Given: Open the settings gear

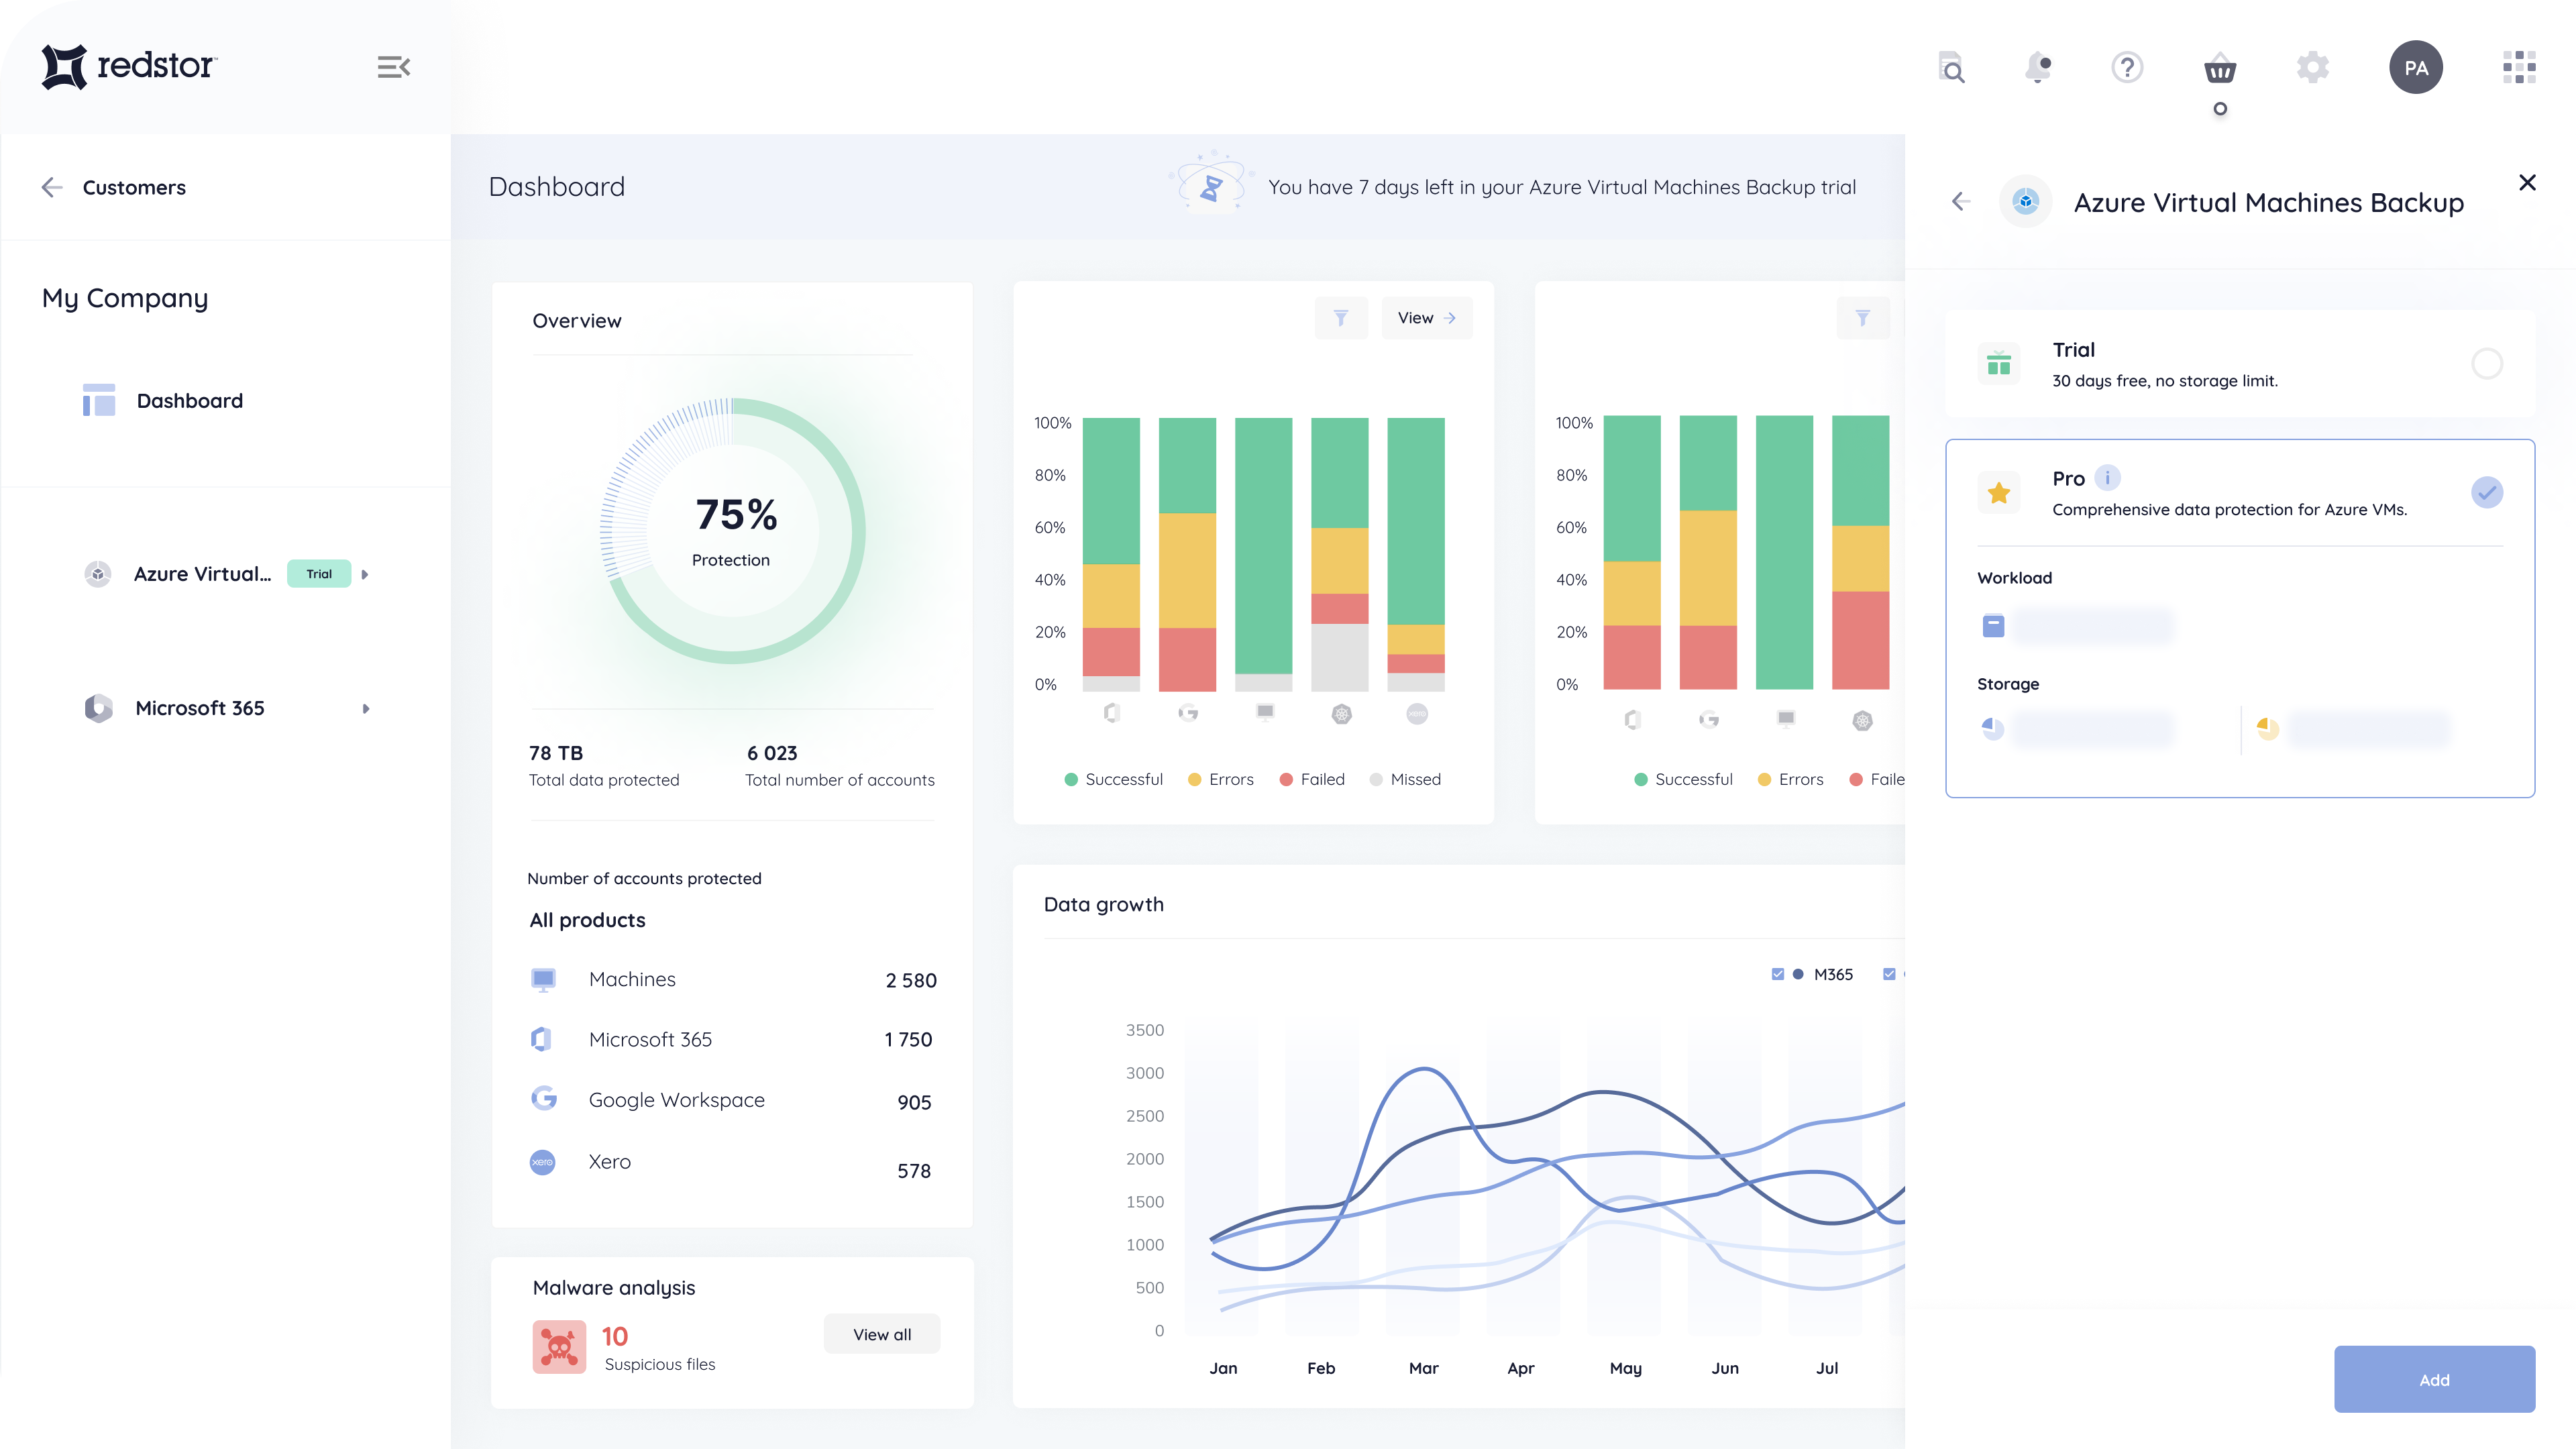Looking at the screenshot, I should point(2313,67).
